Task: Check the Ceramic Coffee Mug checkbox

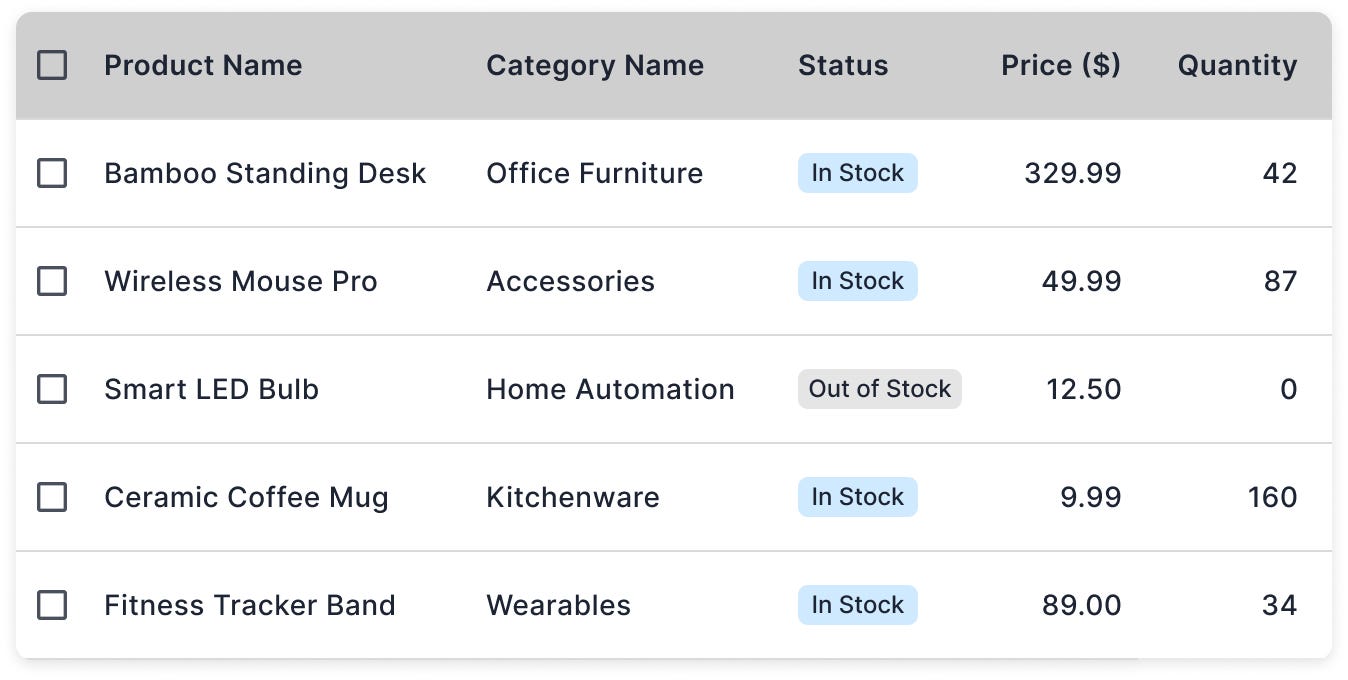Action: tap(52, 498)
